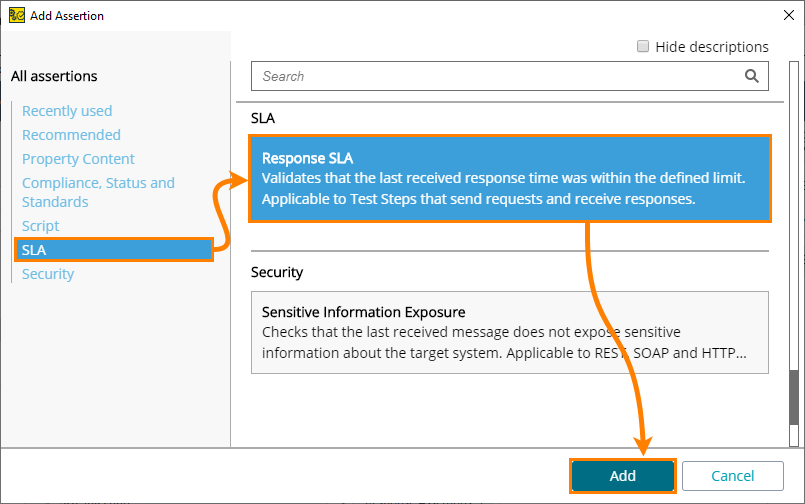This screenshot has width=805, height=504.
Task: Open the Security category
Action: 48,274
